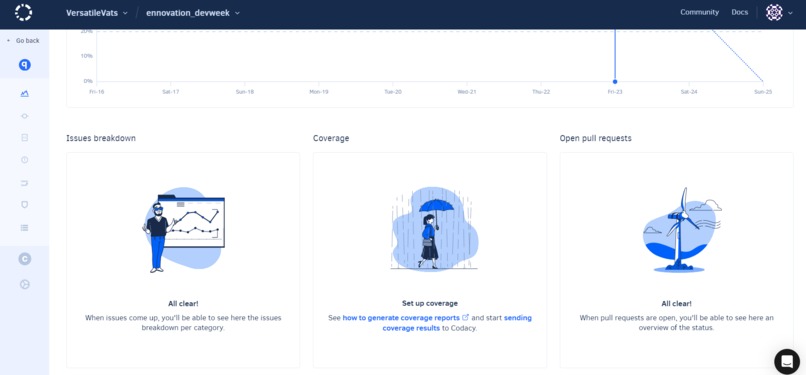The height and width of the screenshot is (375, 806).
Task: Click the Fri-23 axis label
Action: pos(615,92)
